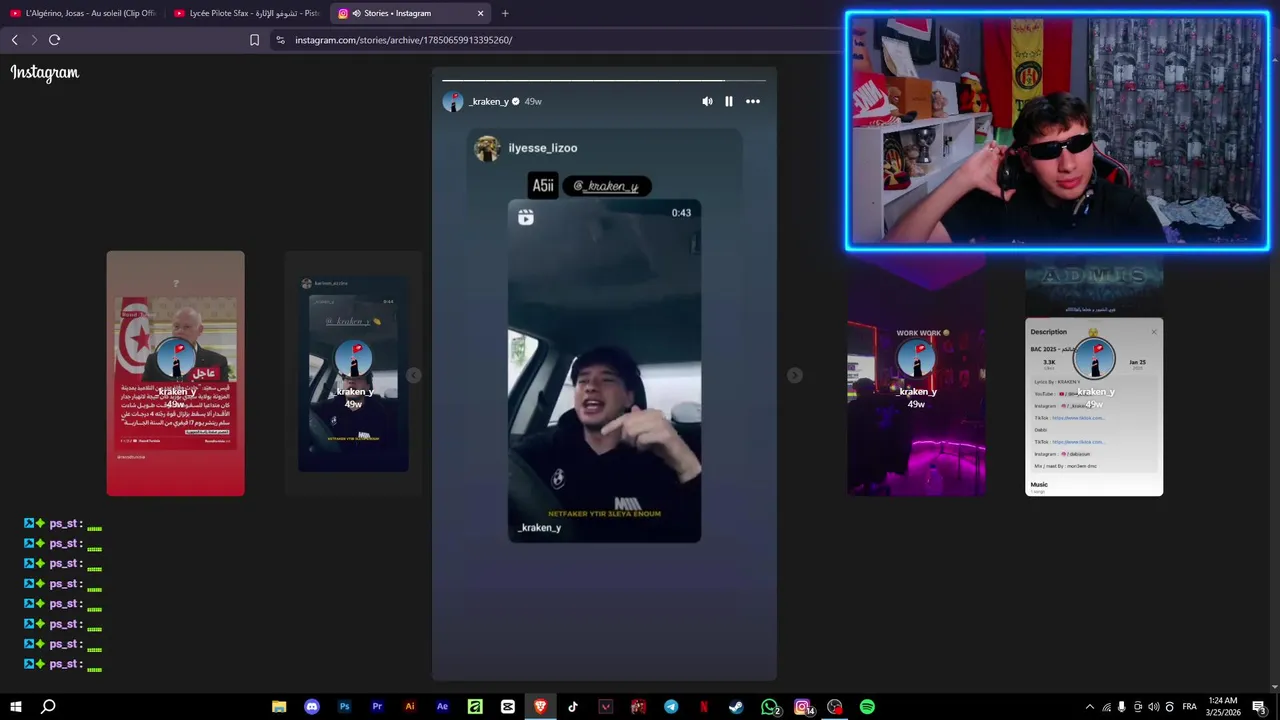Open the ilyesse_lizoo reposted profile name
1280x720 pixels.
543,148
